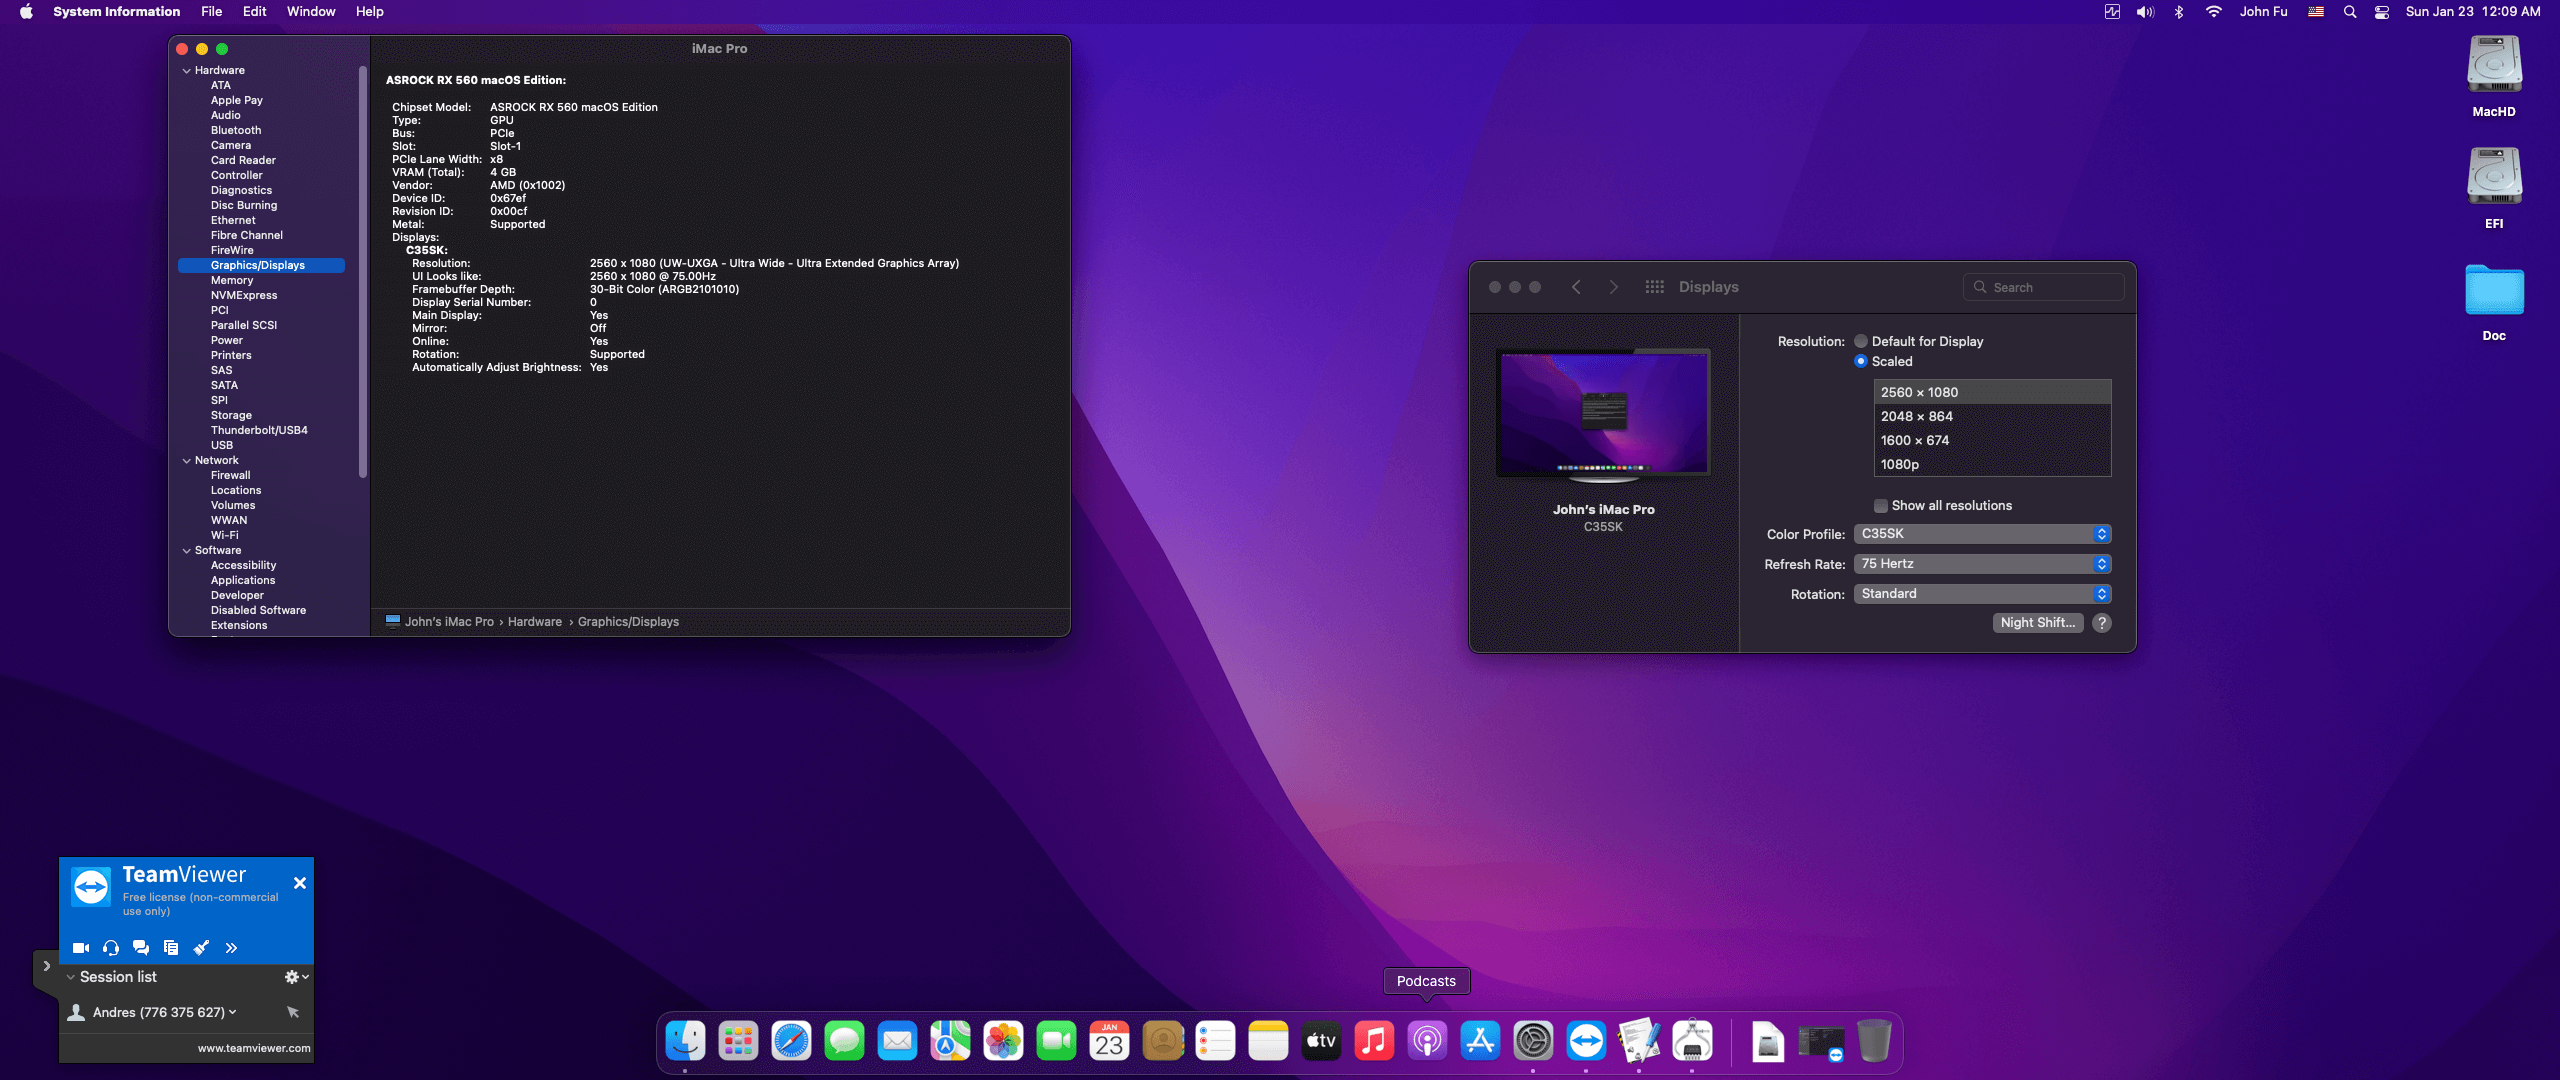Open System Preferences from the Dock
This screenshot has height=1080, width=2560.
tap(1533, 1041)
